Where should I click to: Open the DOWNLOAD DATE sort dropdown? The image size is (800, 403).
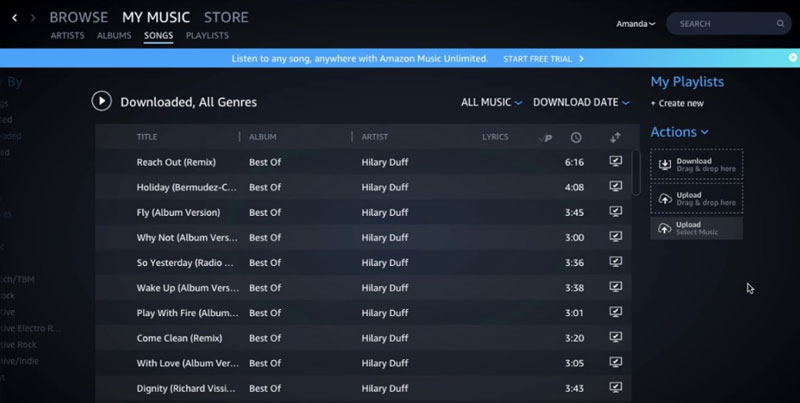tap(581, 102)
